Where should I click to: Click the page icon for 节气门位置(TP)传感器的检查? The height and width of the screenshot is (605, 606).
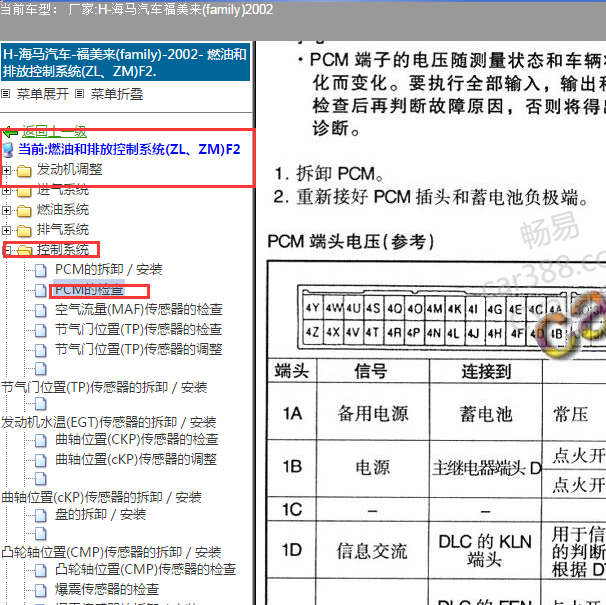[x=41, y=330]
